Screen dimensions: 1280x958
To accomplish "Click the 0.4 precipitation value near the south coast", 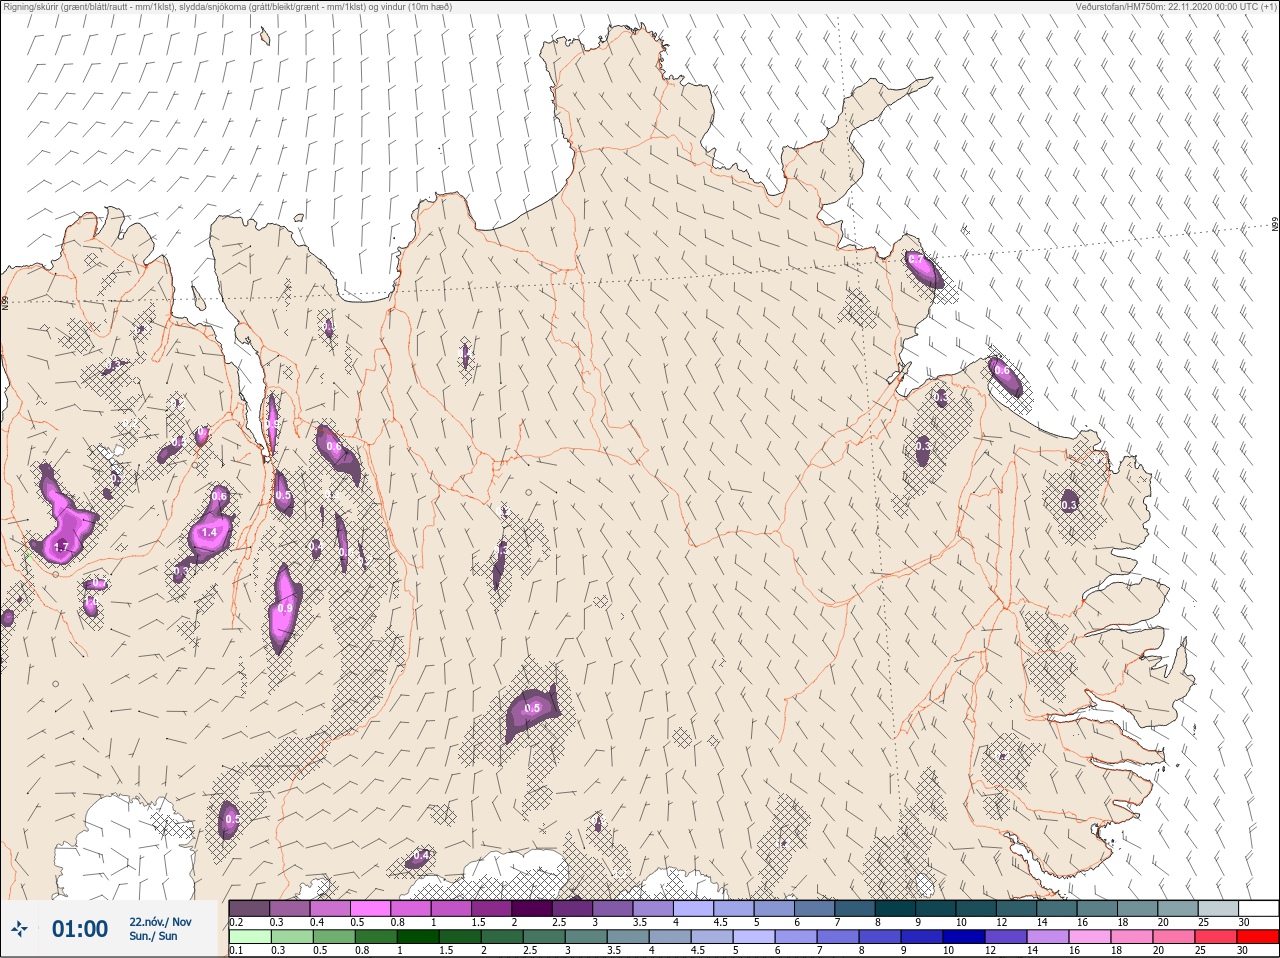I will point(421,856).
